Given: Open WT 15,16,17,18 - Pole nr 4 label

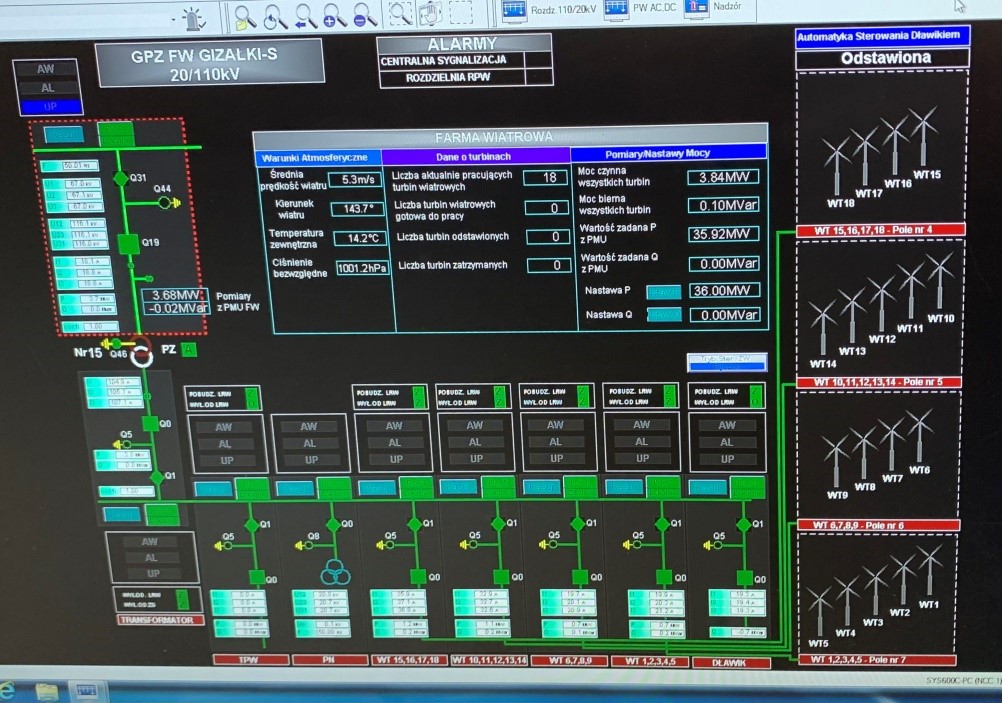Looking at the screenshot, I should point(880,230).
